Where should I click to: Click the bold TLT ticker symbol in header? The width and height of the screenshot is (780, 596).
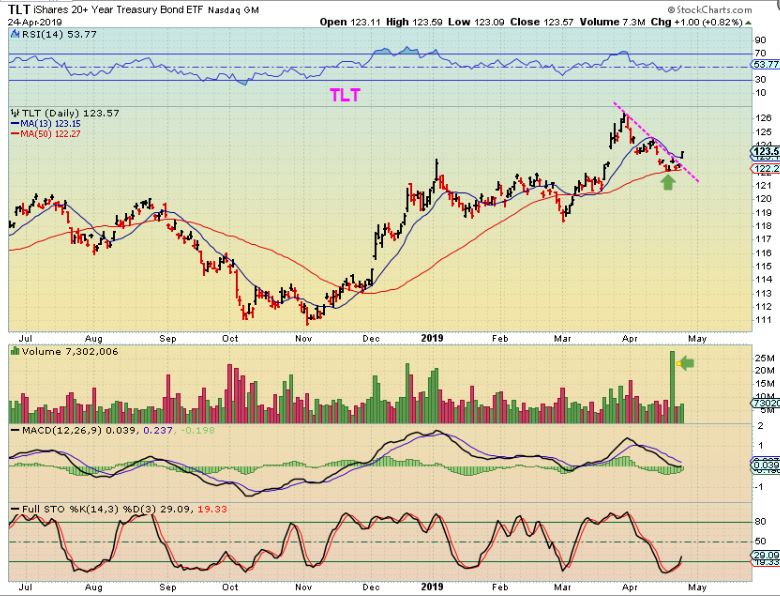(x=19, y=9)
